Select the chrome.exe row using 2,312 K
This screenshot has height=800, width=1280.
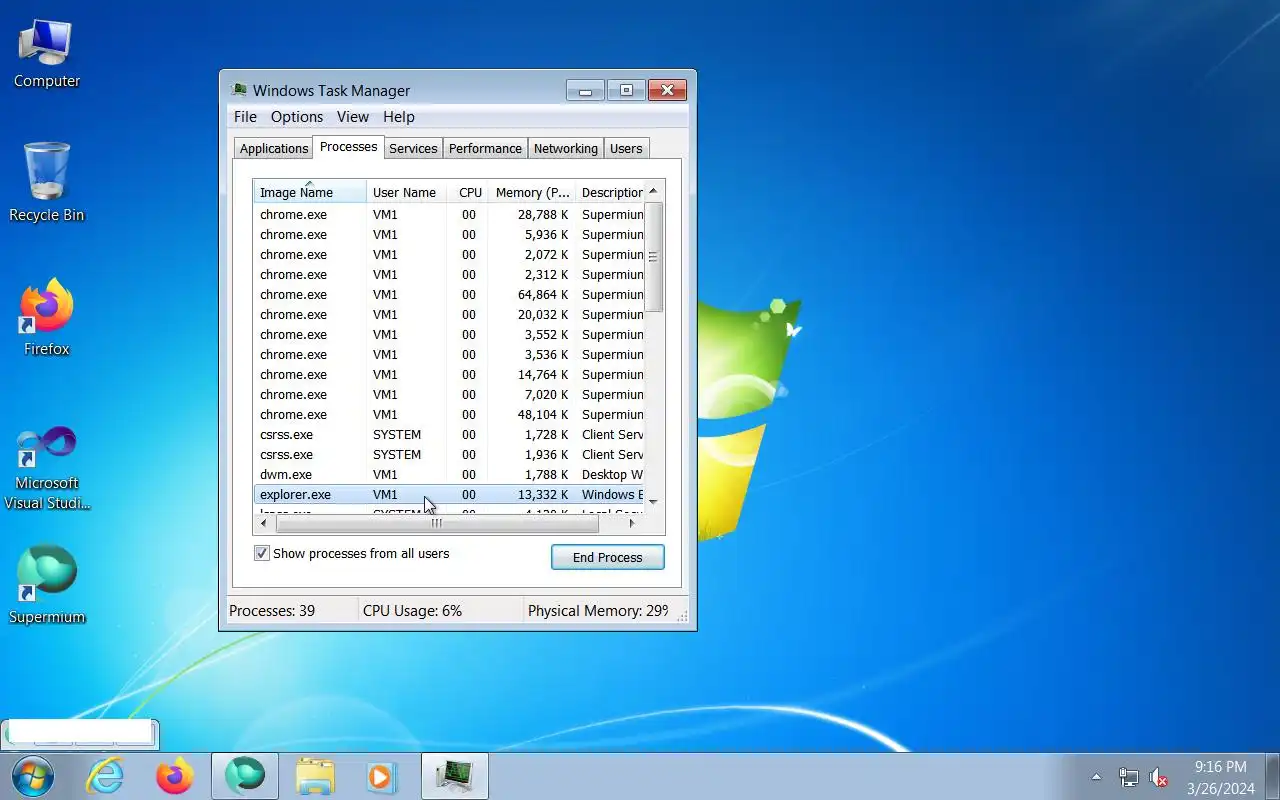(x=449, y=274)
